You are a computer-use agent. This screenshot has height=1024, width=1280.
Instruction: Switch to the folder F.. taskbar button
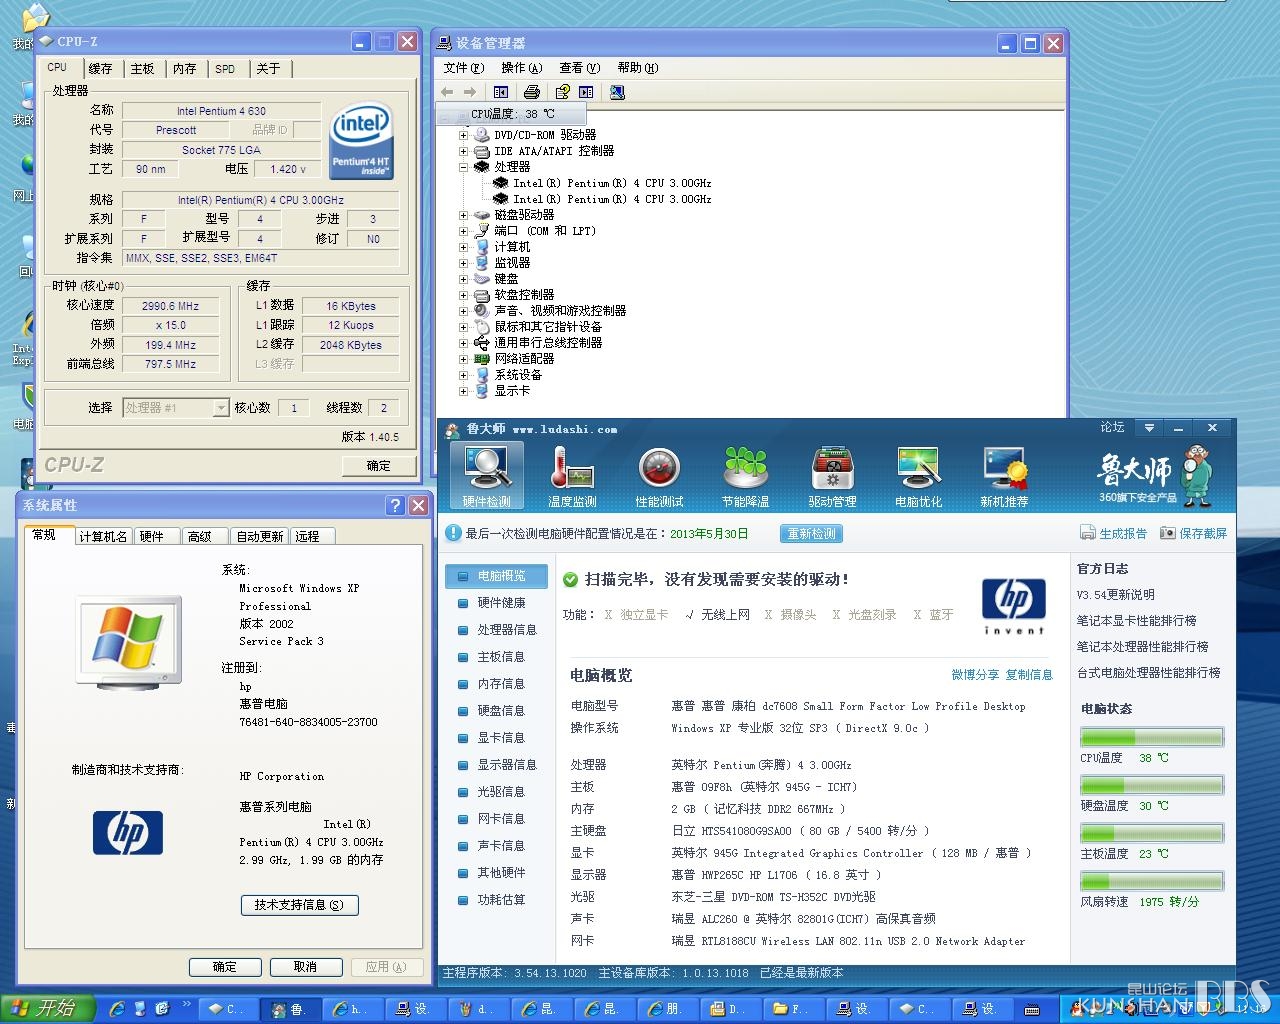pyautogui.click(x=794, y=1009)
